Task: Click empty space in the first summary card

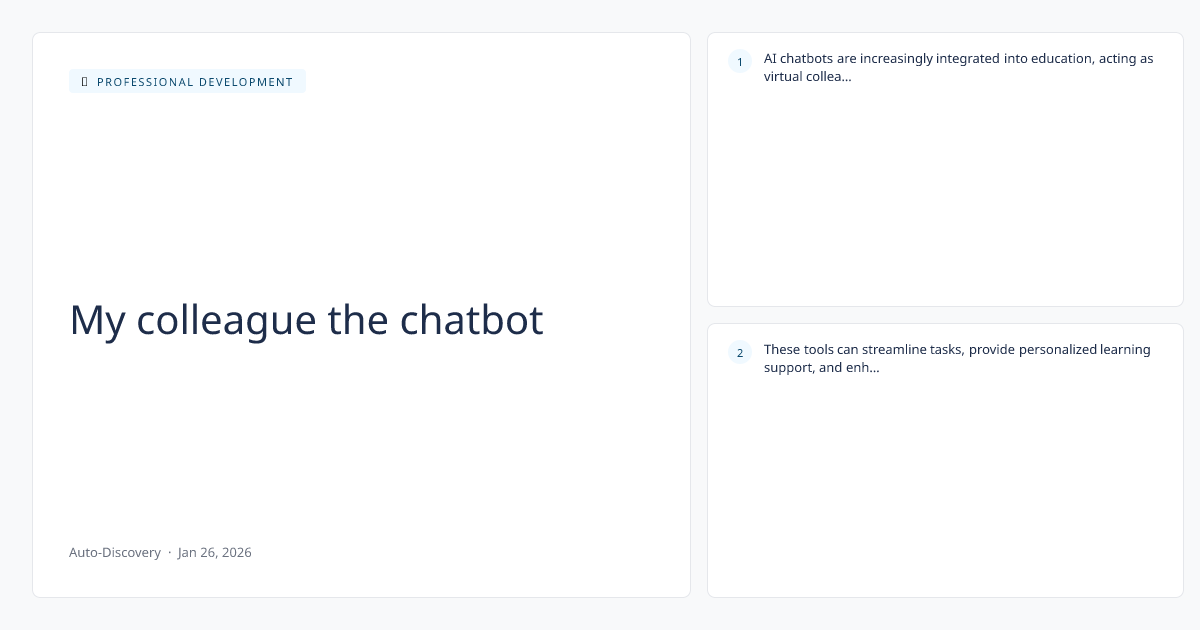Action: 945,200
